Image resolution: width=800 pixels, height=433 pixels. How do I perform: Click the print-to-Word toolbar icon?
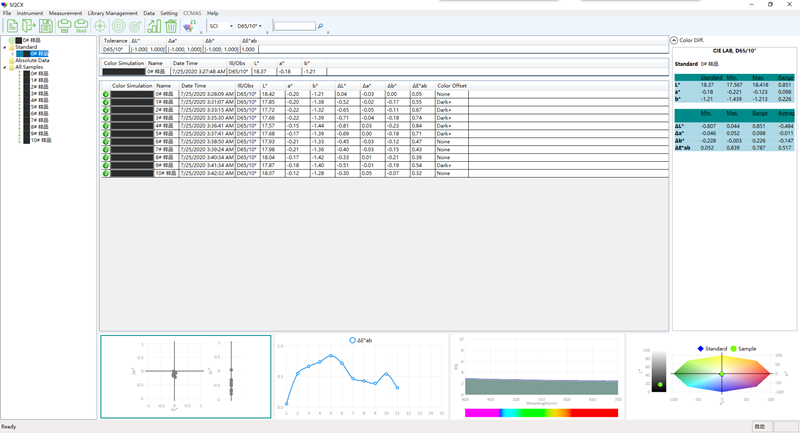coord(82,26)
